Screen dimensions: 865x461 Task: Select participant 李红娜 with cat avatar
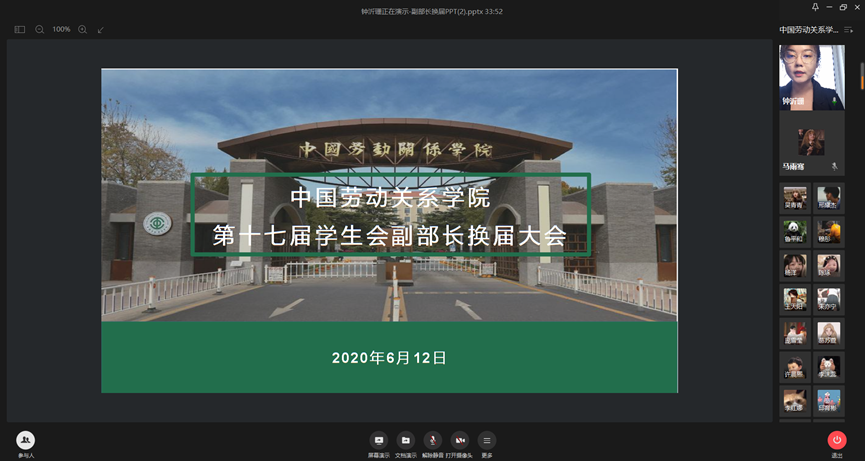point(795,400)
